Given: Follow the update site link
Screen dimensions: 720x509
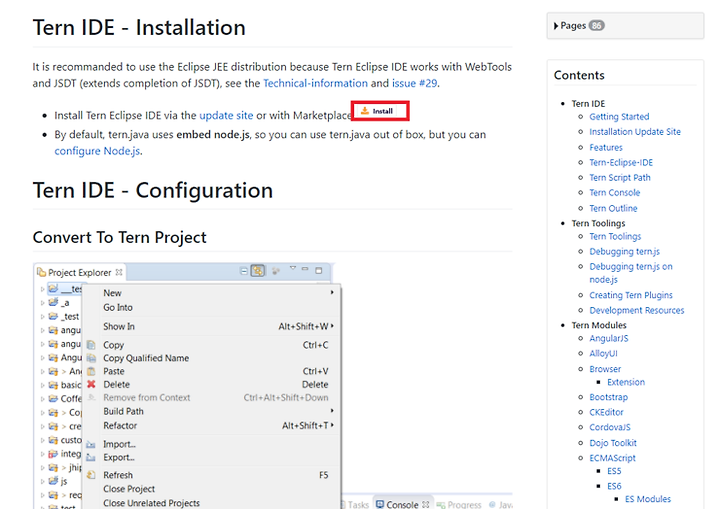Looking at the screenshot, I should [226, 115].
